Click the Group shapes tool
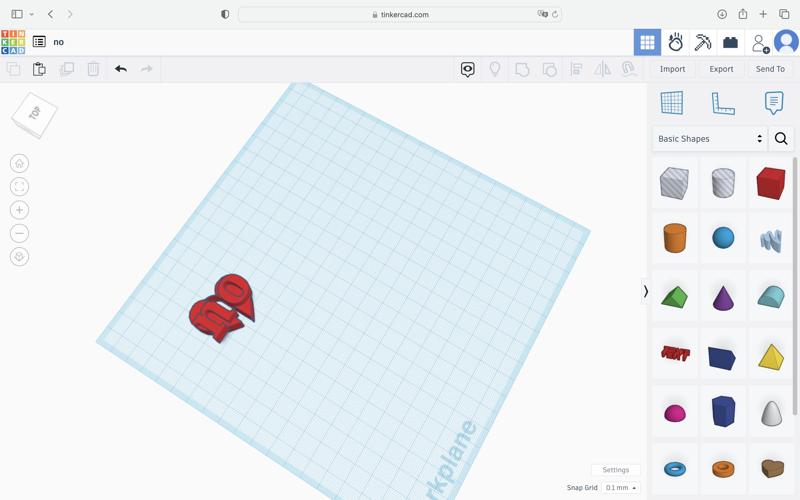 pyautogui.click(x=522, y=69)
